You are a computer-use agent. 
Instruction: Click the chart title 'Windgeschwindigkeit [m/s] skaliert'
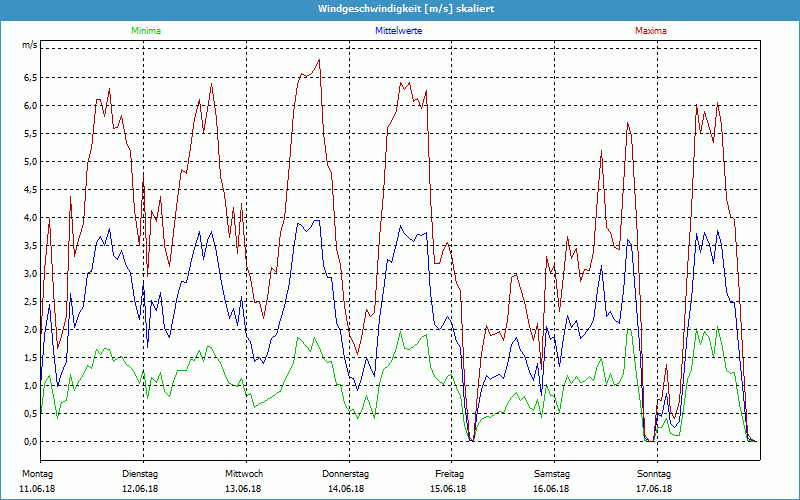point(406,9)
